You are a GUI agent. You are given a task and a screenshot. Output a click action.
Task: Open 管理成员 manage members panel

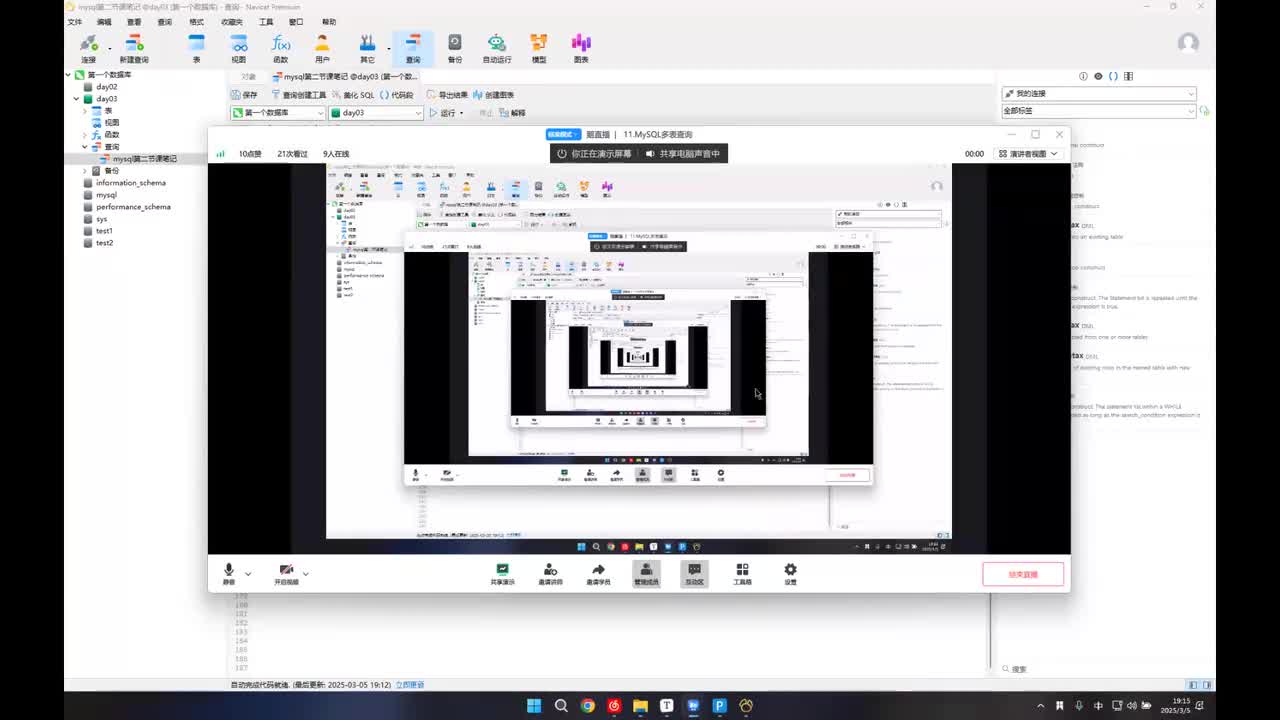point(646,574)
